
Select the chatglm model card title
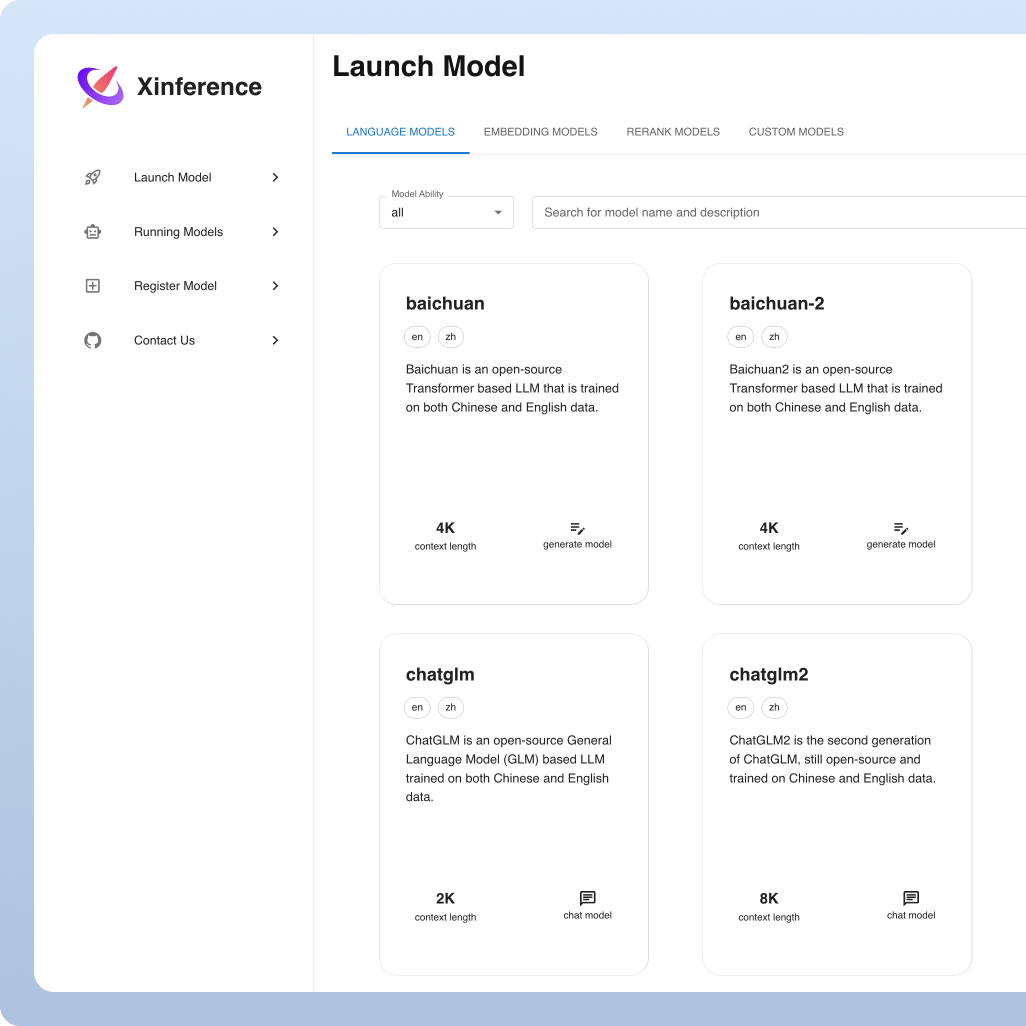[440, 675]
